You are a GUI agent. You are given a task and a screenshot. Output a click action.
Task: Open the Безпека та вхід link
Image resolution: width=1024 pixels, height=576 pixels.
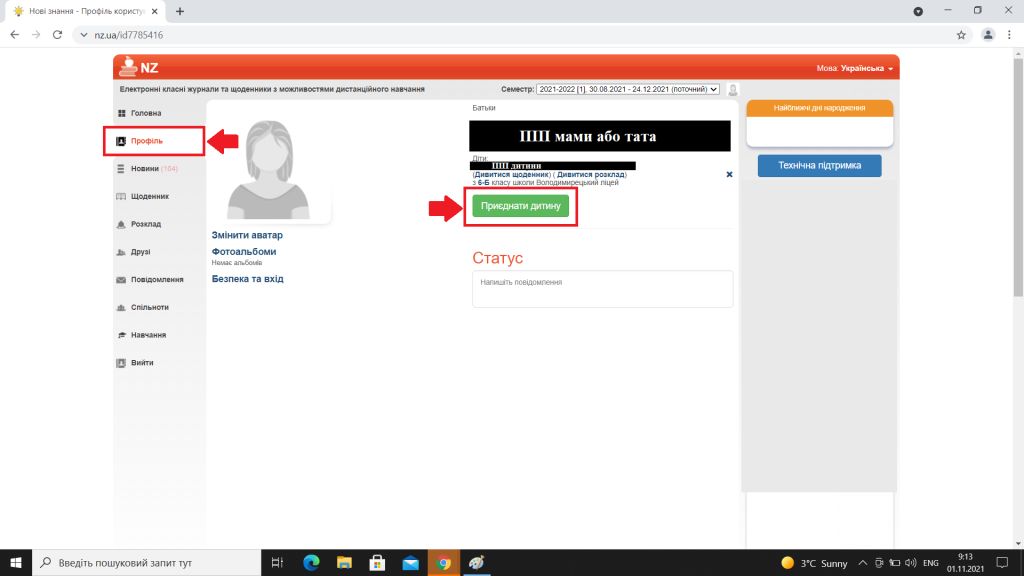[248, 279]
